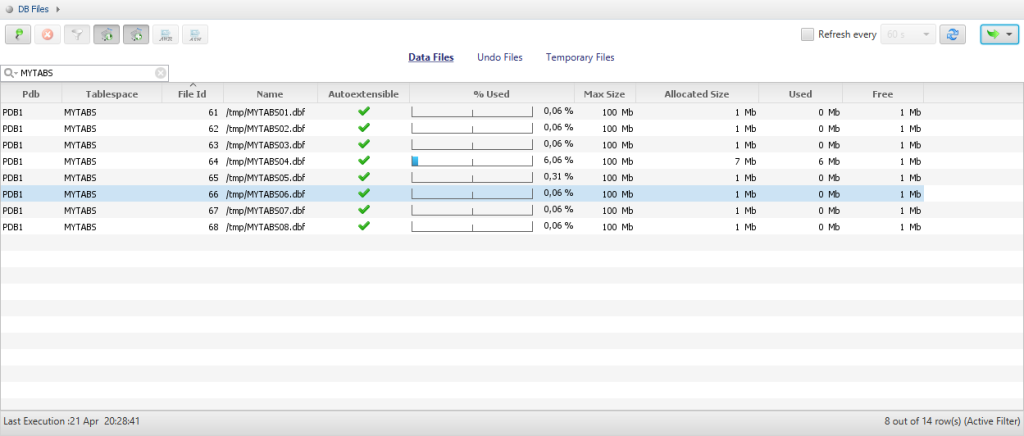Viewport: 1024px width, 436px height.
Task: Open the Data Files link
Action: coord(431,58)
